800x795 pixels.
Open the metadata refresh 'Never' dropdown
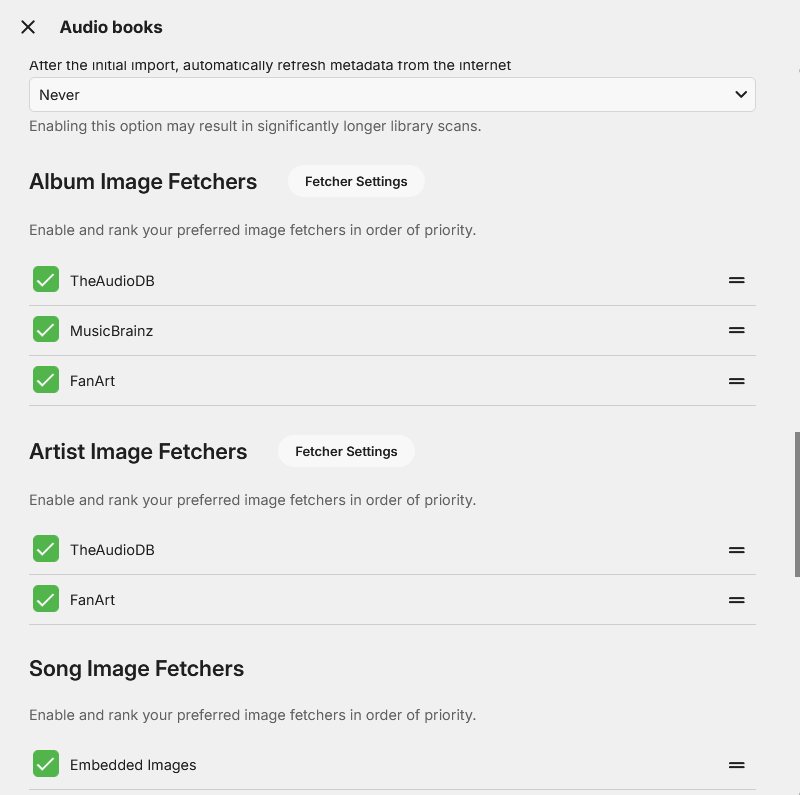392,95
